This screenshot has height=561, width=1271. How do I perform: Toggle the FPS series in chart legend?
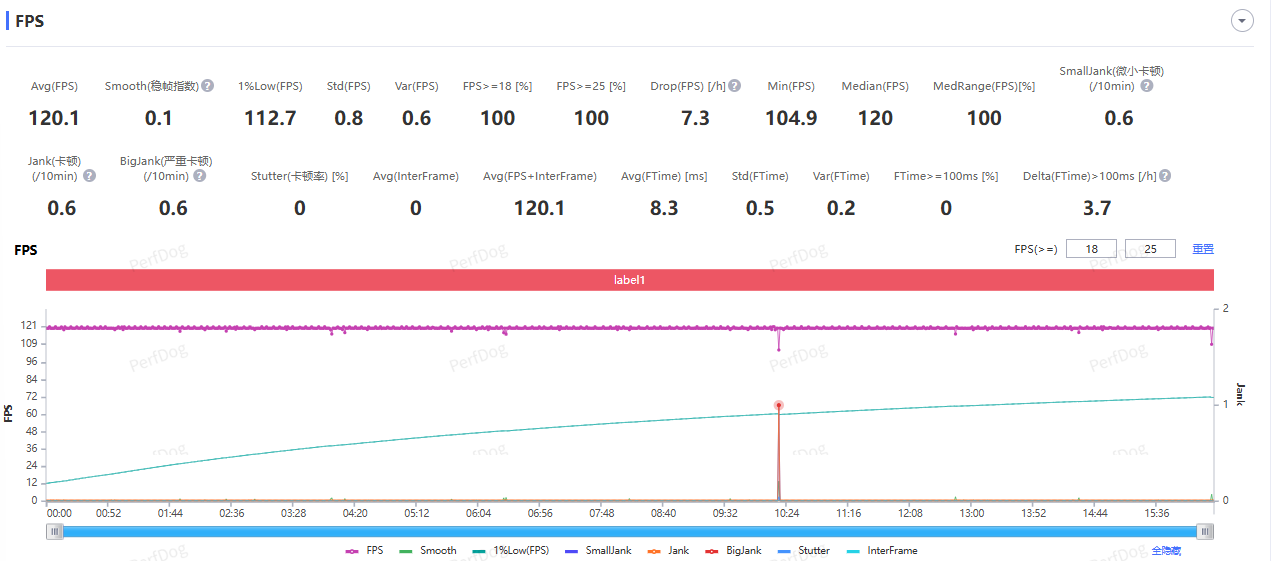click(364, 551)
